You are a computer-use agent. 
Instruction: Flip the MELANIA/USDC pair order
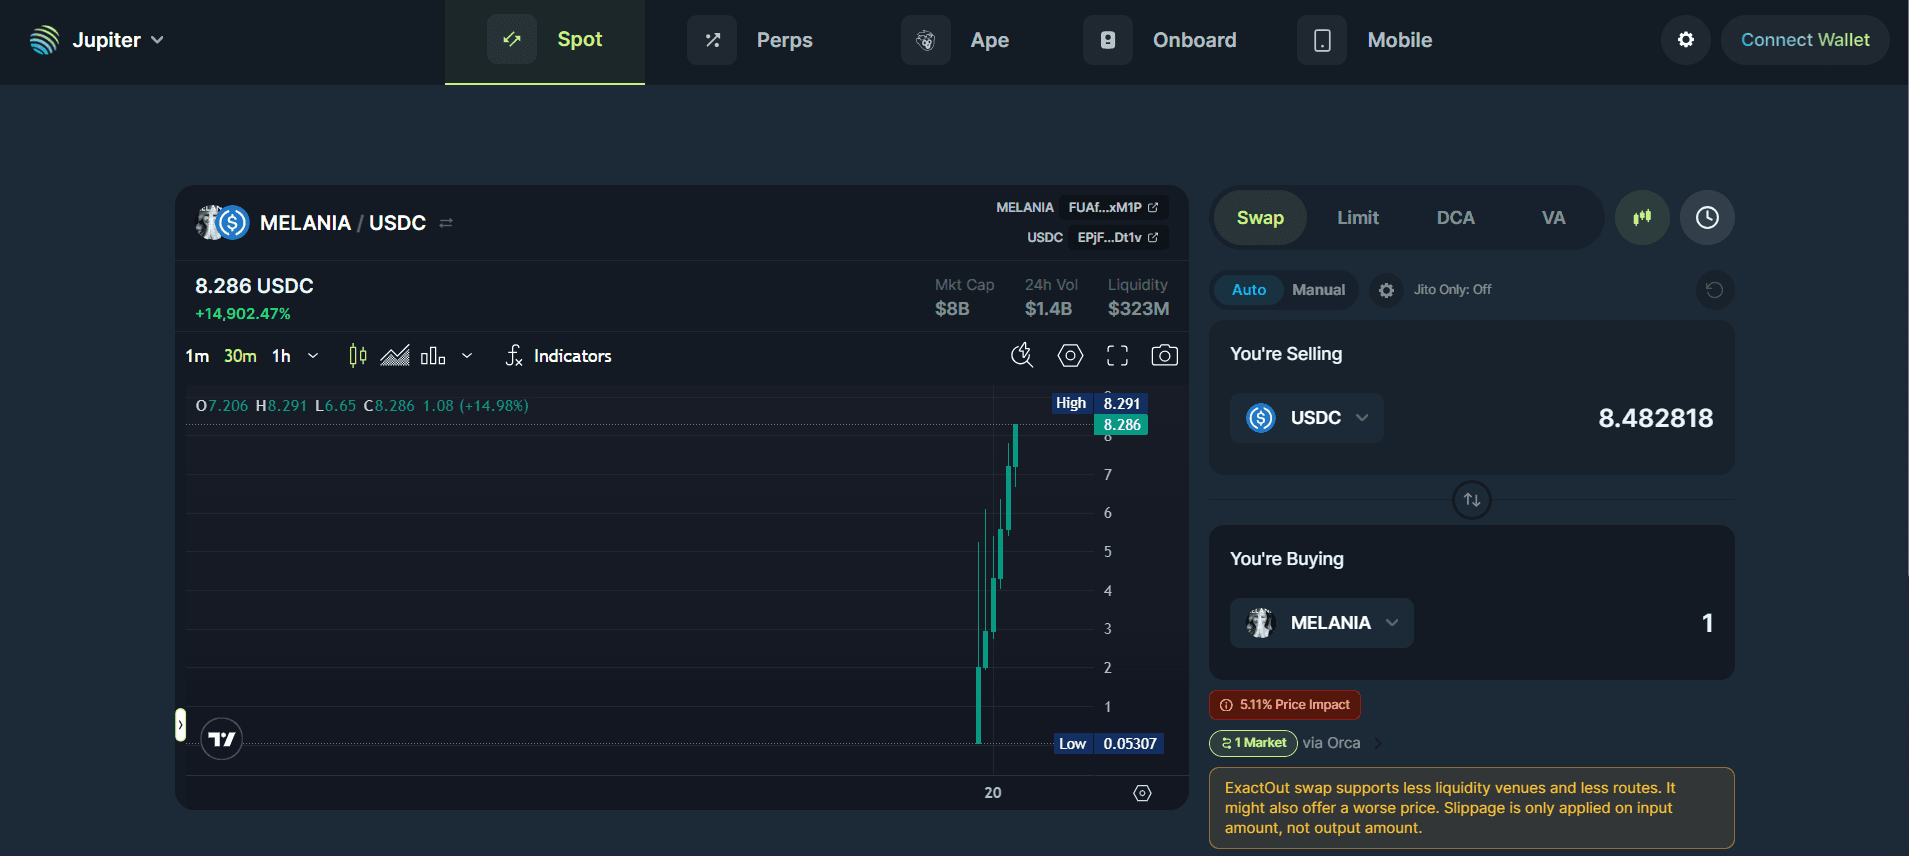(x=446, y=223)
